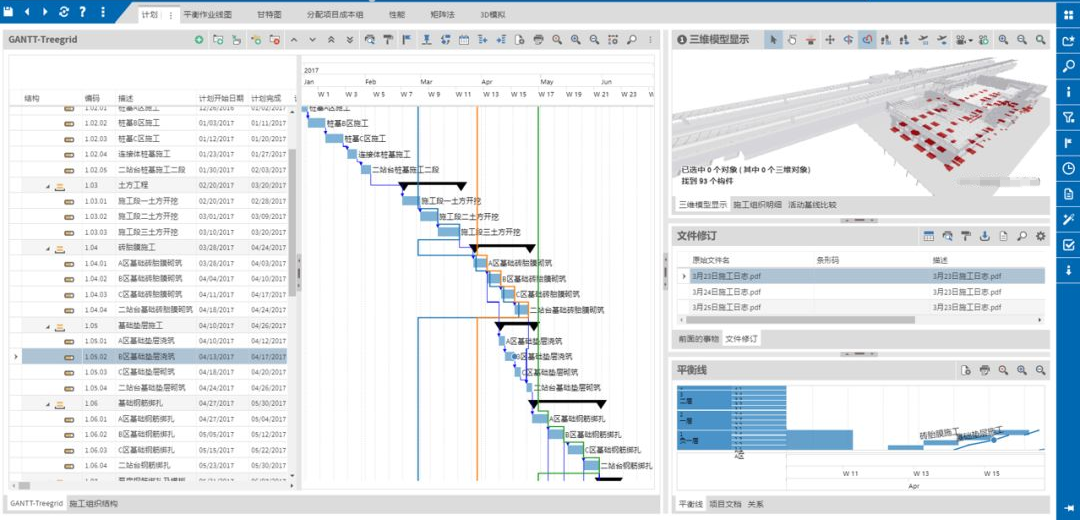Click the apps grid icon atop right sidebar
Viewport: 1080px width, 520px height.
pos(1068,15)
